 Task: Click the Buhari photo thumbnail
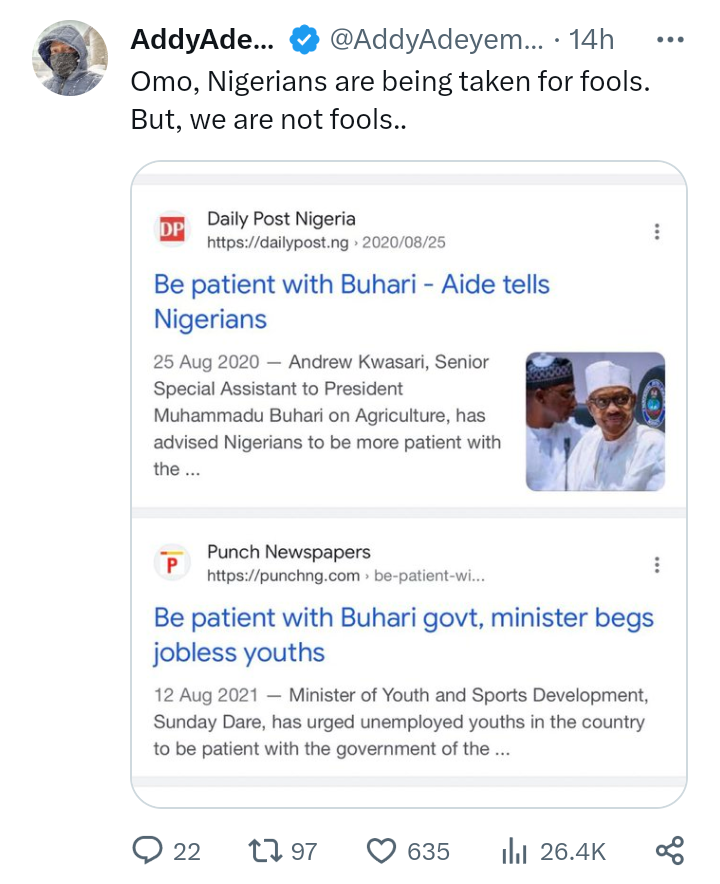click(x=595, y=421)
